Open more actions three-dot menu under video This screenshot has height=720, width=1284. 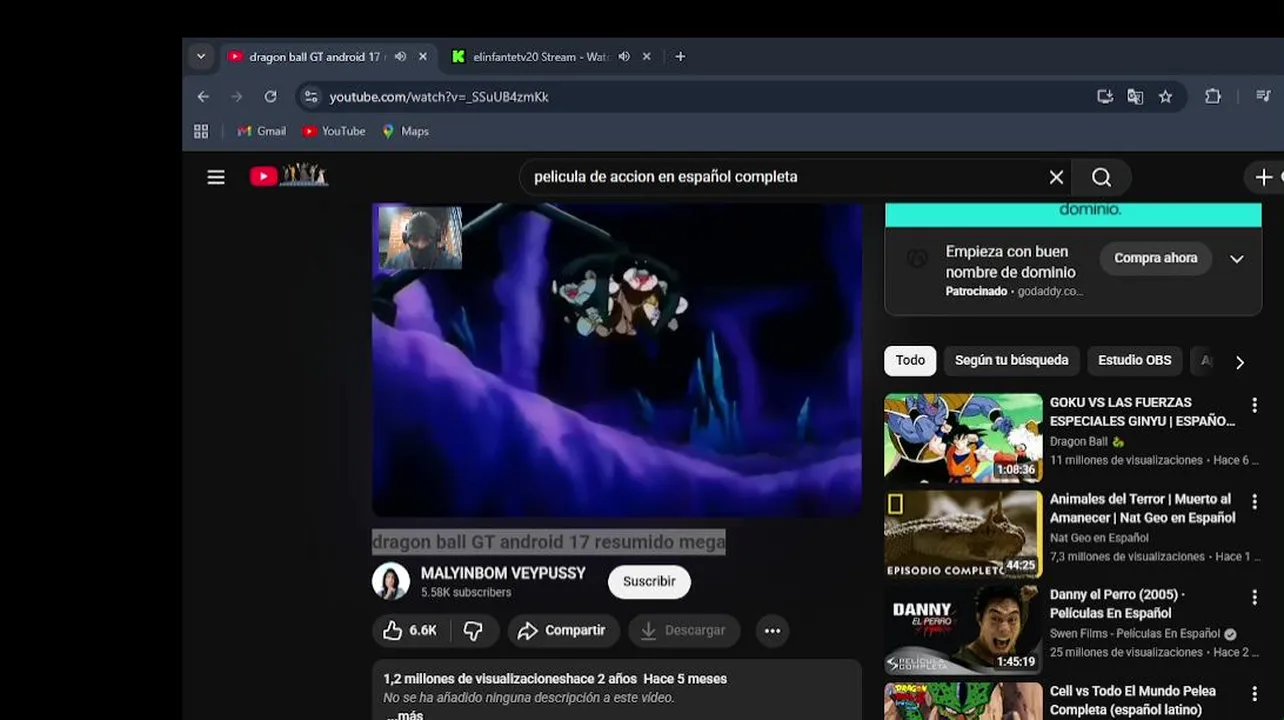pyautogui.click(x=772, y=630)
